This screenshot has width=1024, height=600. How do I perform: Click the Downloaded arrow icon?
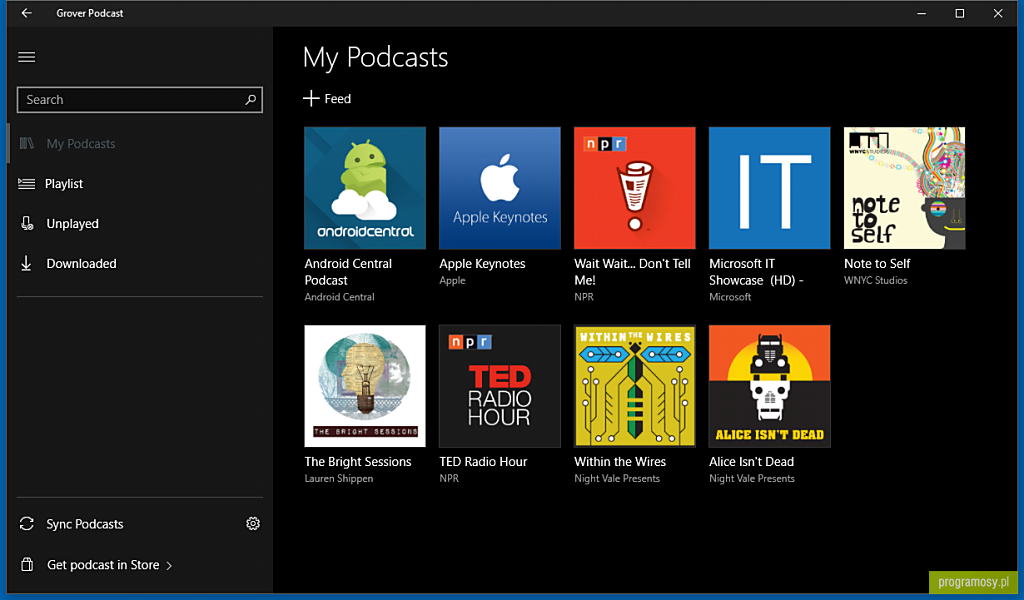26,263
